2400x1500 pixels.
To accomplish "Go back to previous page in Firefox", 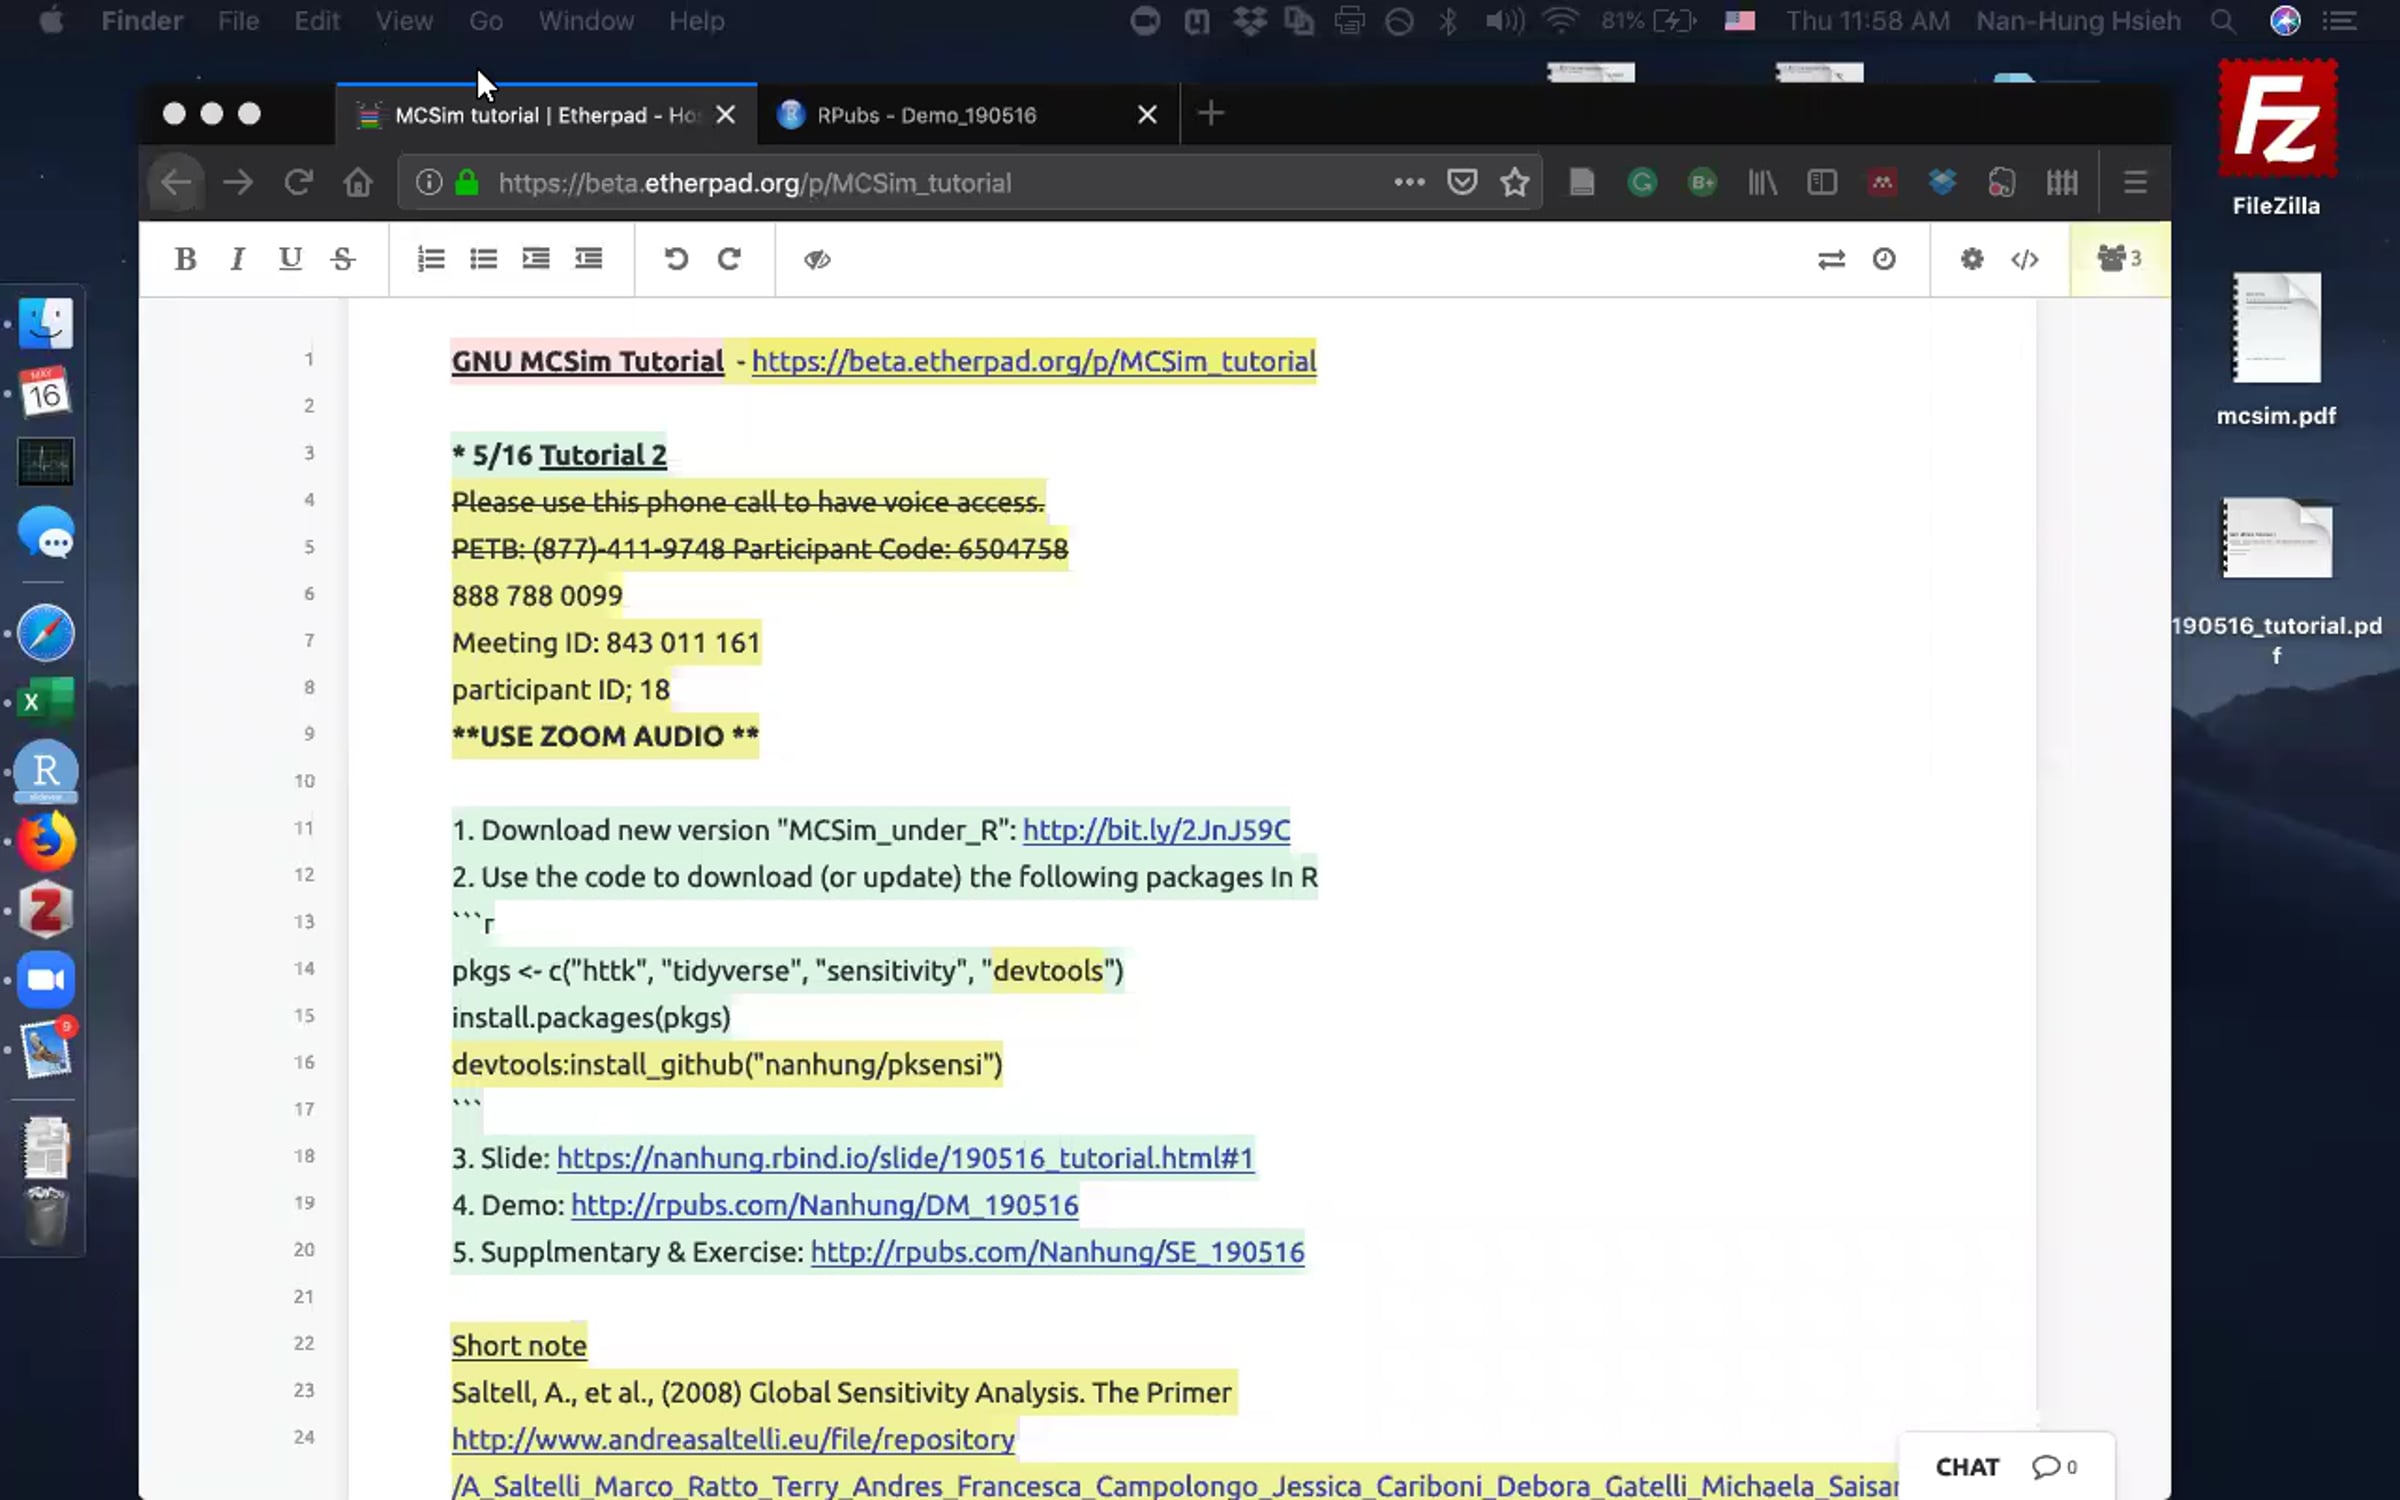I will [x=176, y=183].
